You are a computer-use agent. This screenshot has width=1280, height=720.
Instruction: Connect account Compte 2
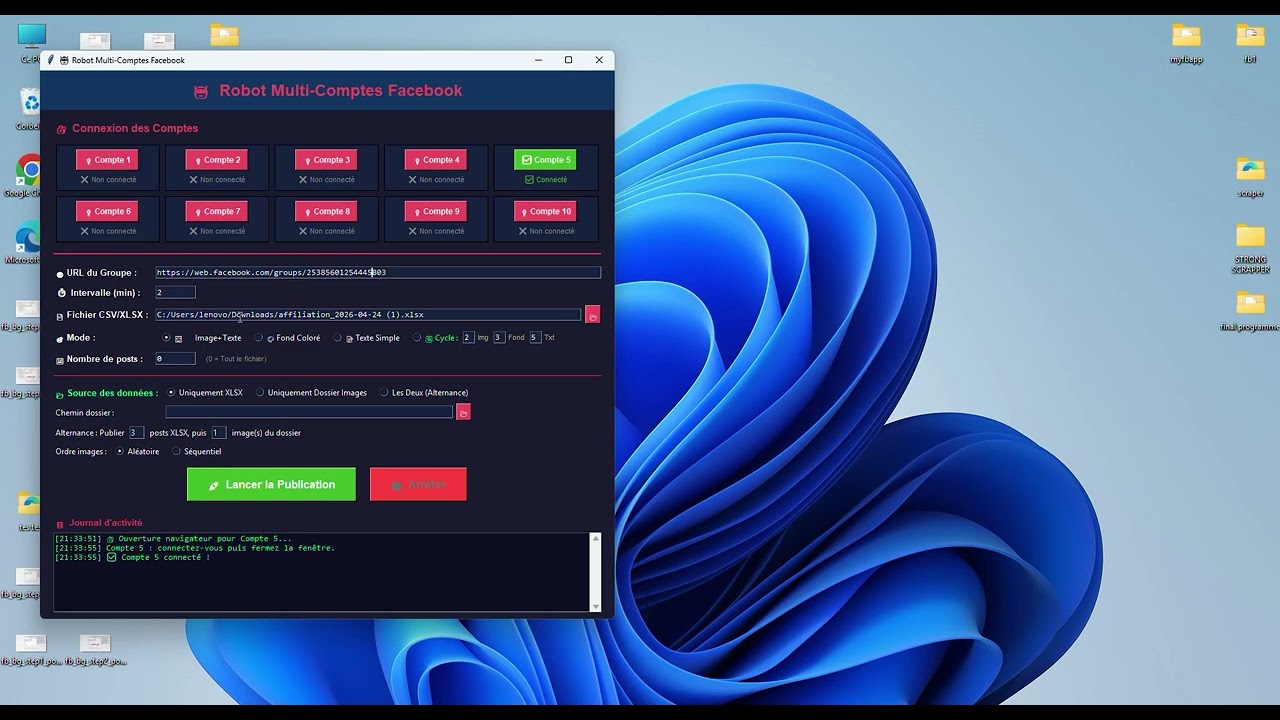[x=217, y=160]
